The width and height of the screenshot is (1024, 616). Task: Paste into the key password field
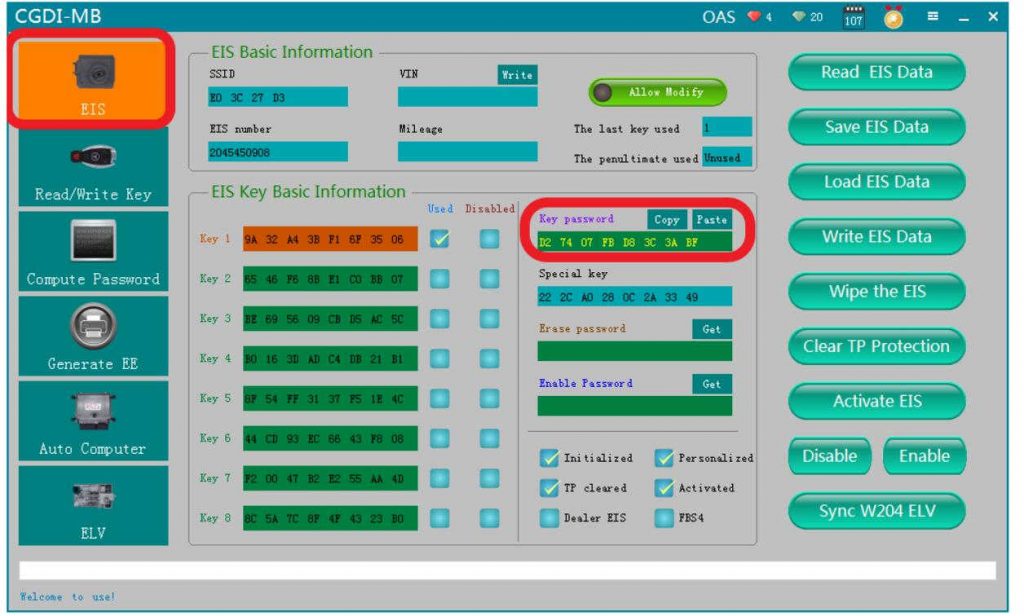[x=712, y=219]
